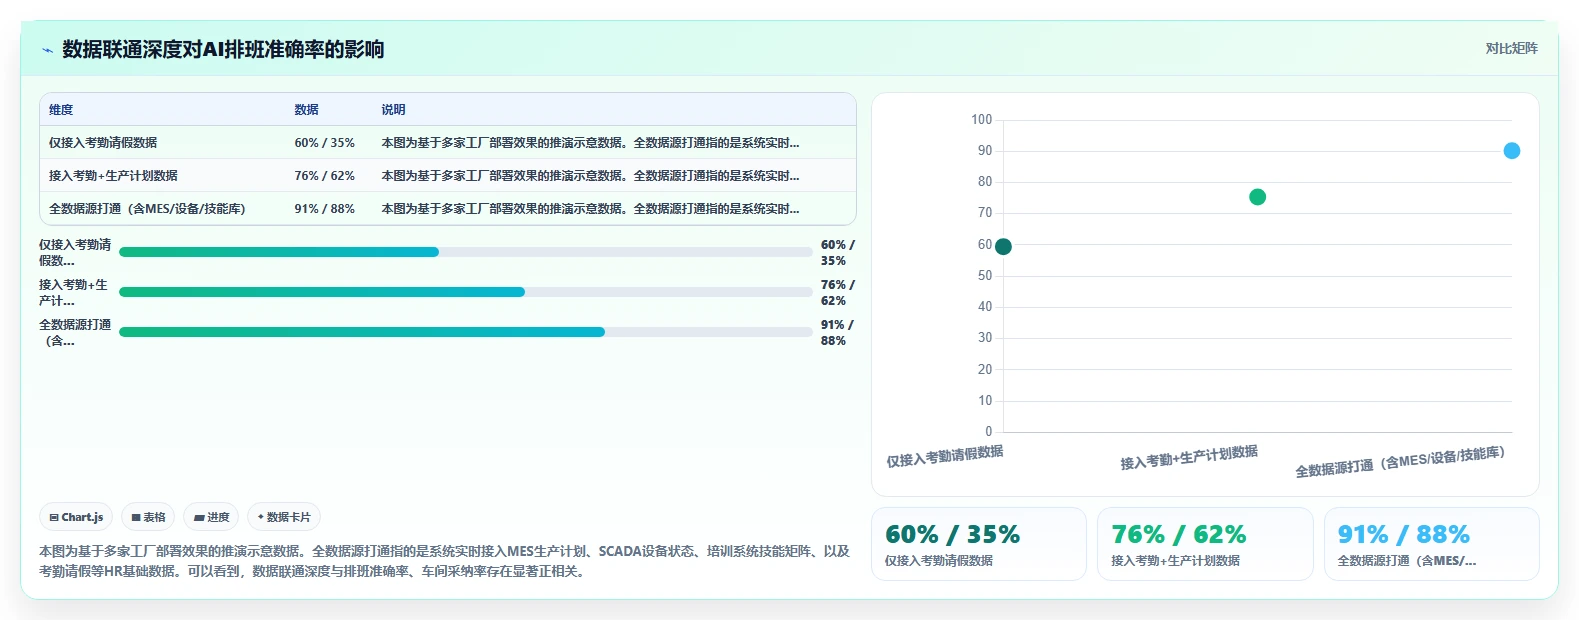The width and height of the screenshot is (1579, 620).
Task: Click the 60% / 35% progress bar
Action: tap(465, 252)
